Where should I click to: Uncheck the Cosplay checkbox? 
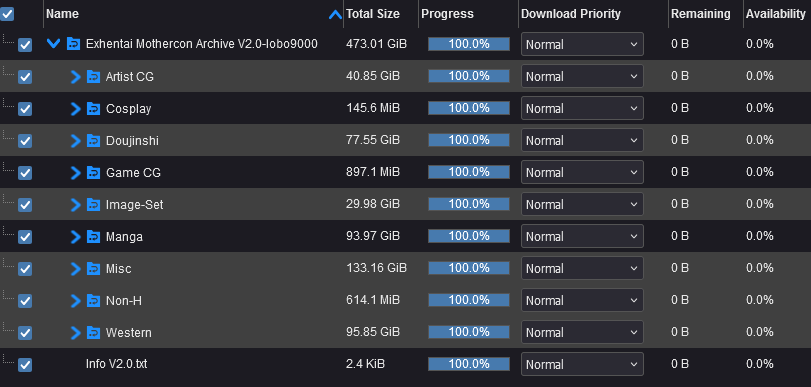[x=25, y=109]
